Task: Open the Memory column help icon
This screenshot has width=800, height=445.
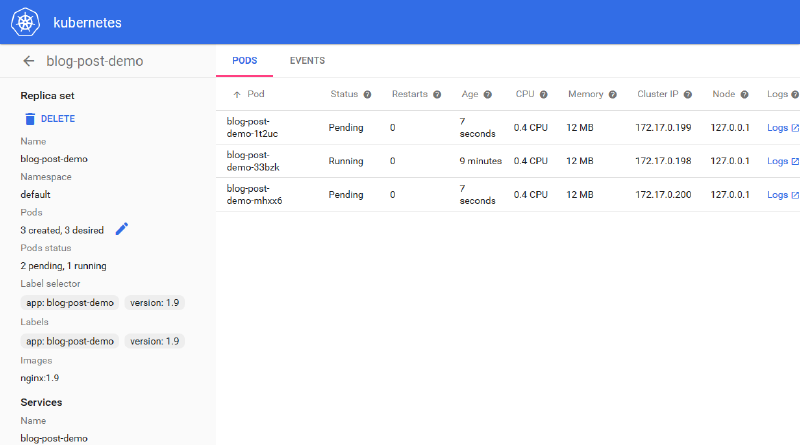Action: pyautogui.click(x=613, y=94)
